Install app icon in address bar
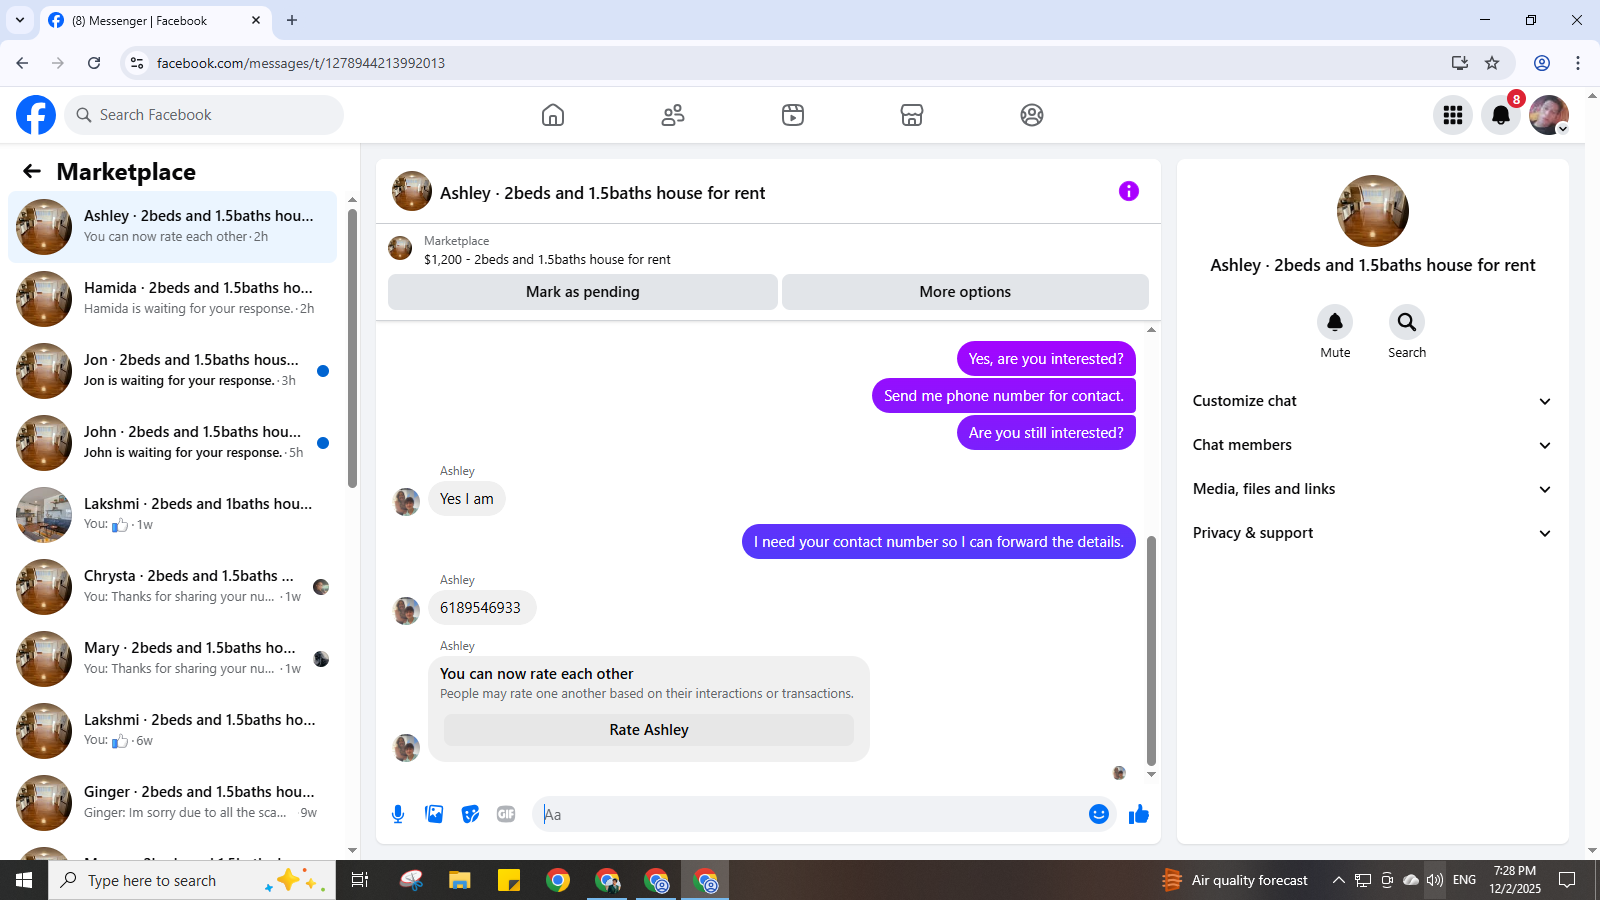Viewport: 1600px width, 900px height. coord(1460,63)
